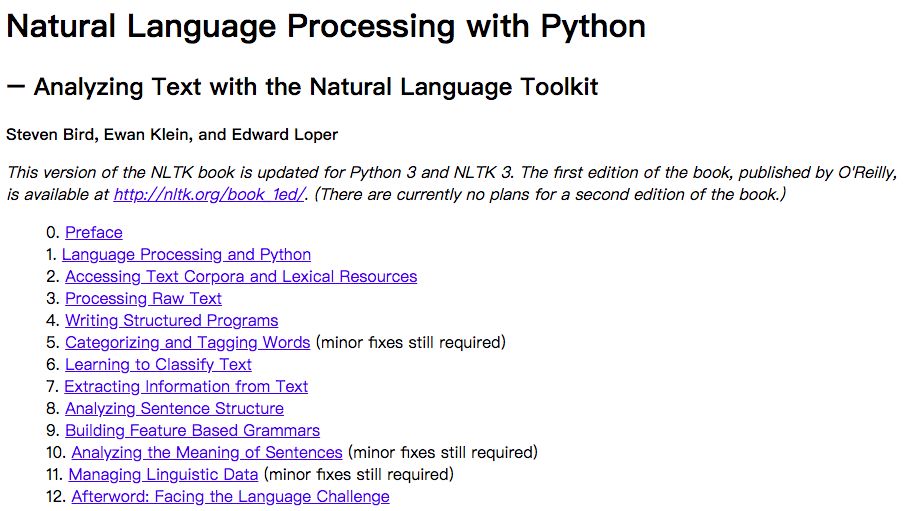Screen dimensions: 907x511
Task: Open the Processing Raw Text chapter
Action: [143, 299]
